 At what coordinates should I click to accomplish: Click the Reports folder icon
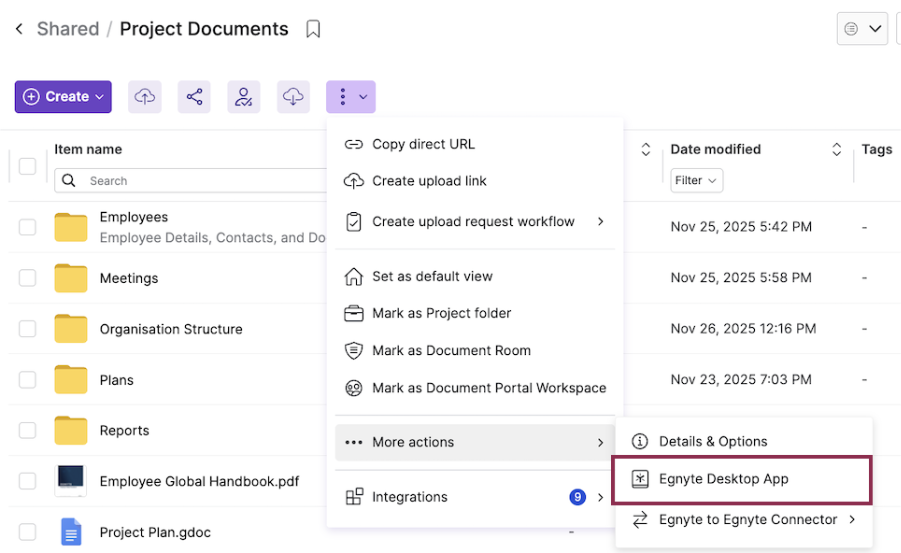71,430
